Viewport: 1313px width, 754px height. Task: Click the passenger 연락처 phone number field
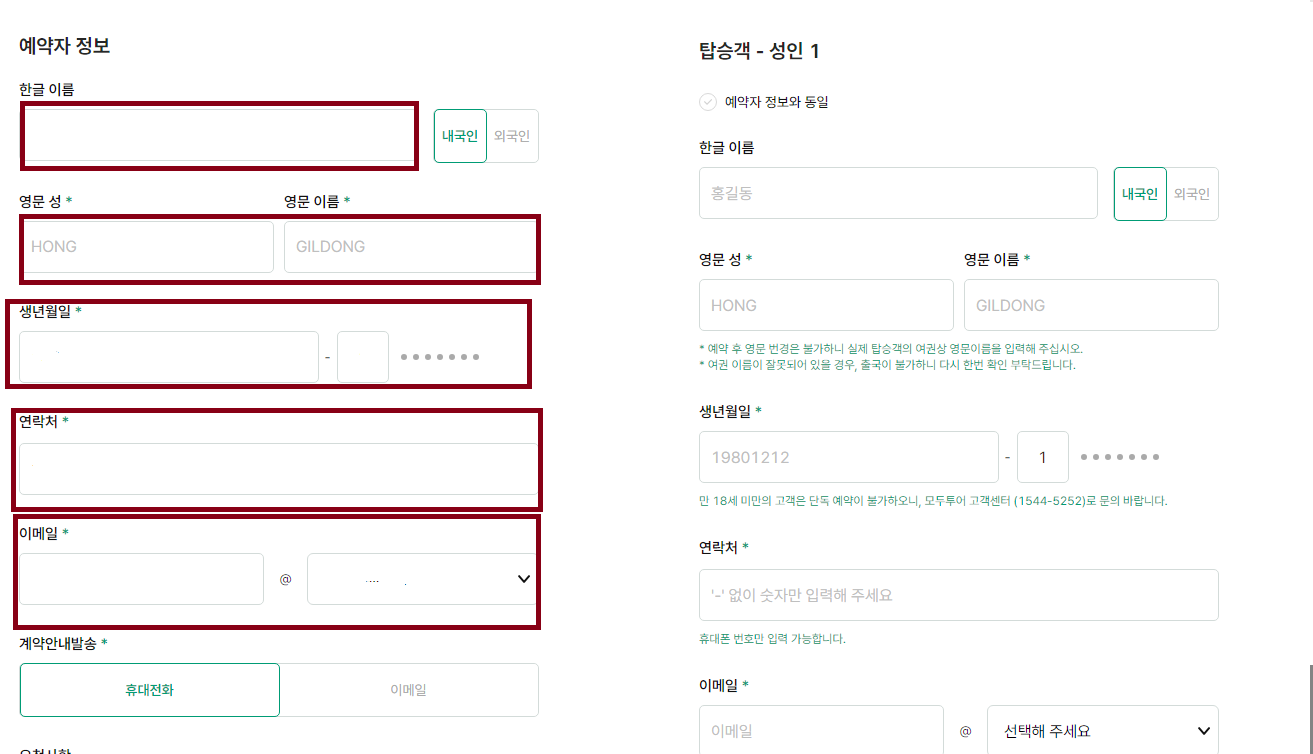[x=958, y=594]
